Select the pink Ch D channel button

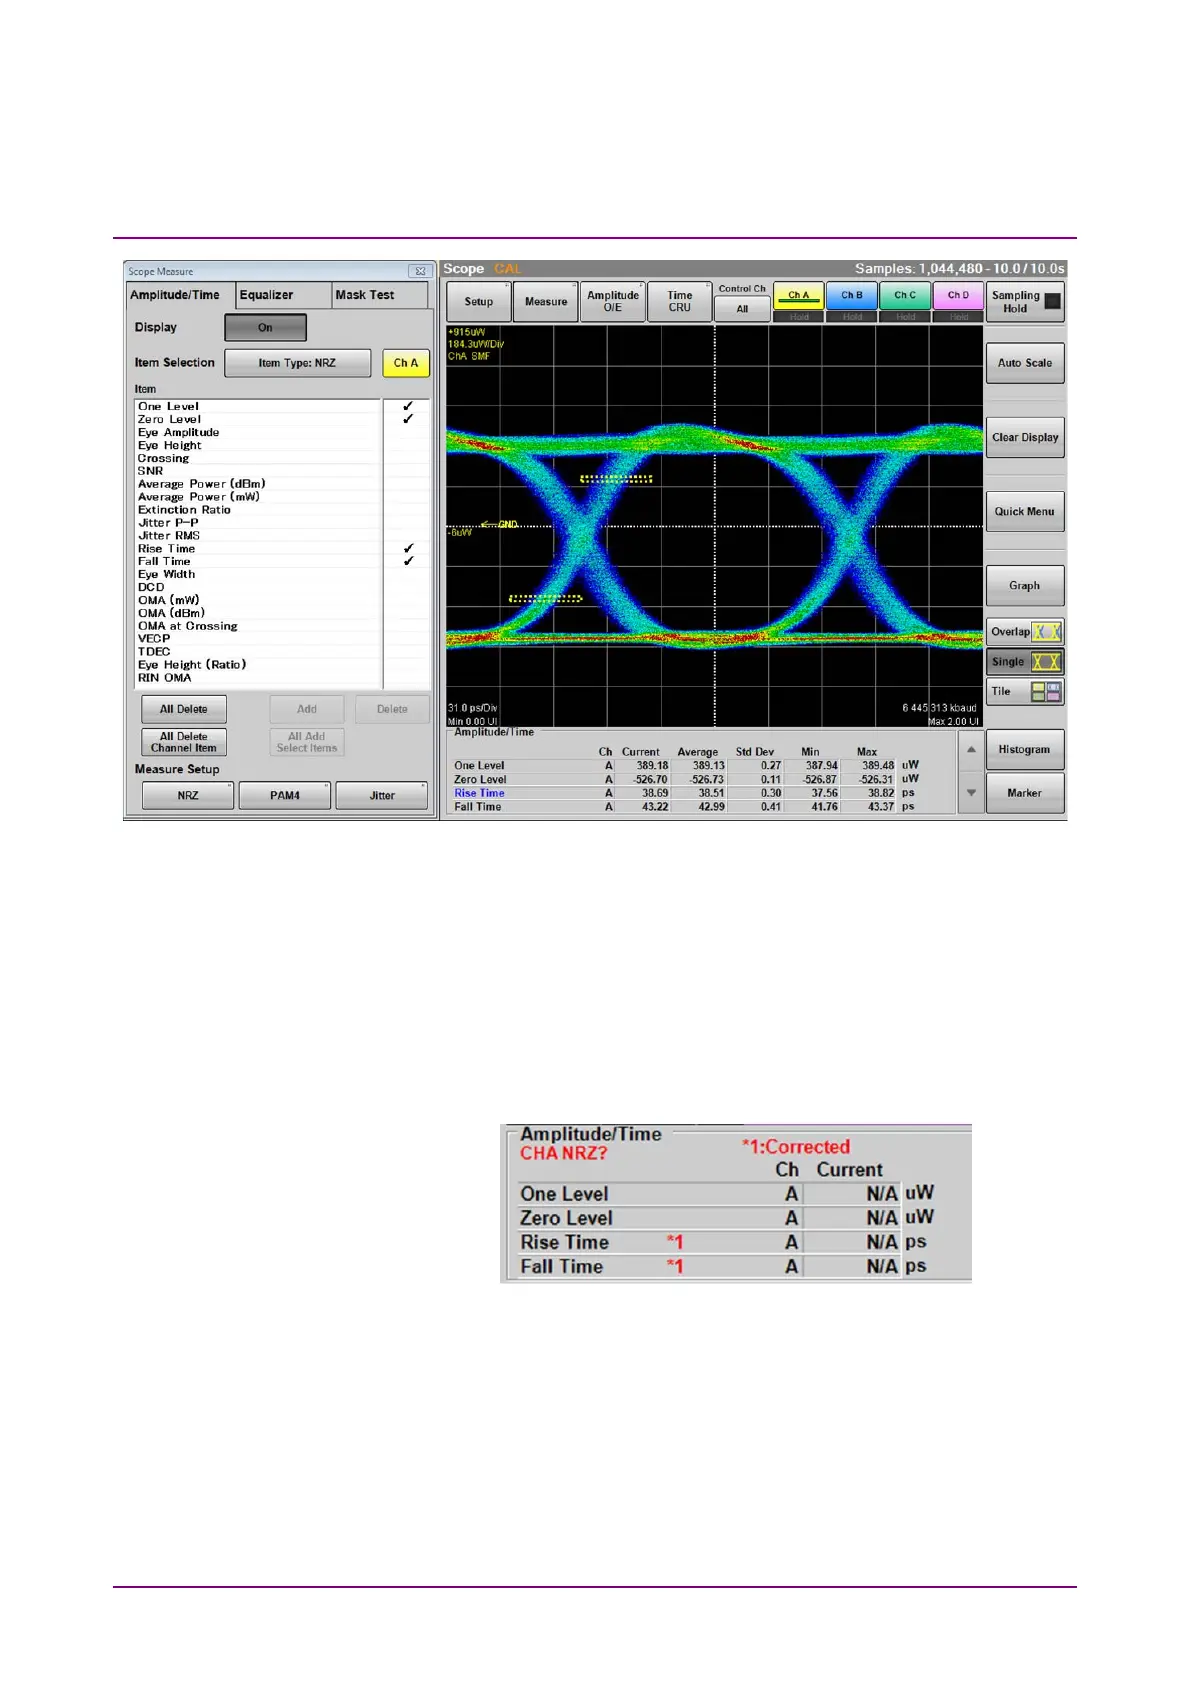[958, 296]
